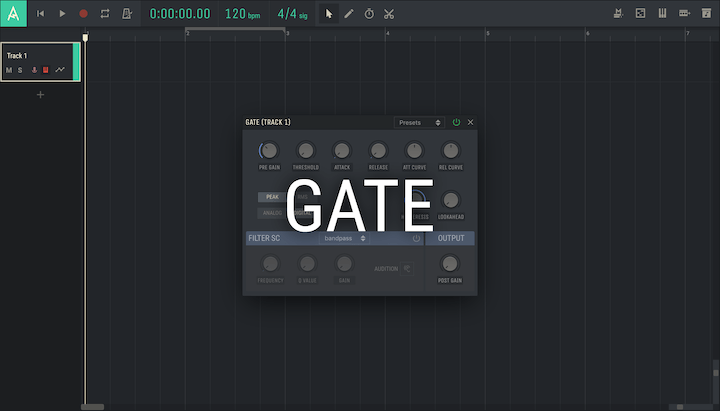
Task: Mute Track 1 with M button
Action: (9, 70)
